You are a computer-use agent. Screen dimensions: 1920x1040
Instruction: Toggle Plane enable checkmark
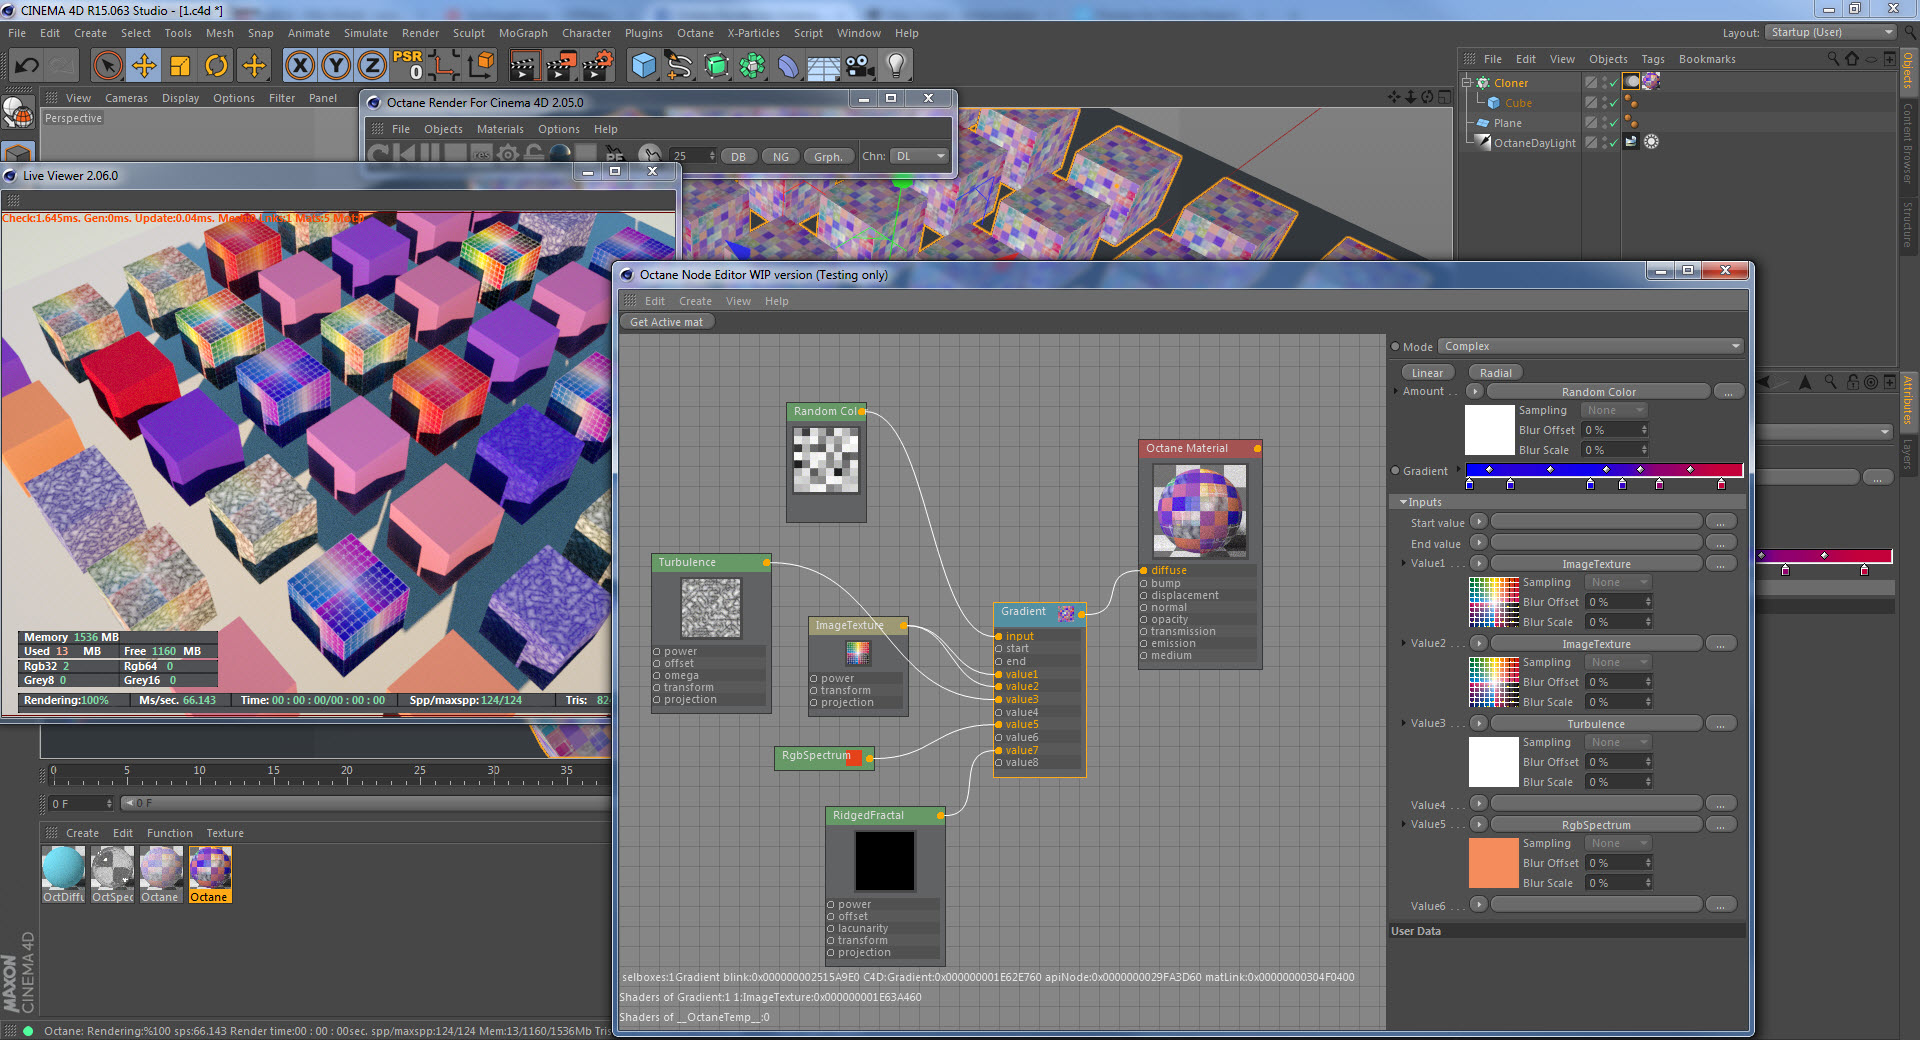tap(1612, 123)
